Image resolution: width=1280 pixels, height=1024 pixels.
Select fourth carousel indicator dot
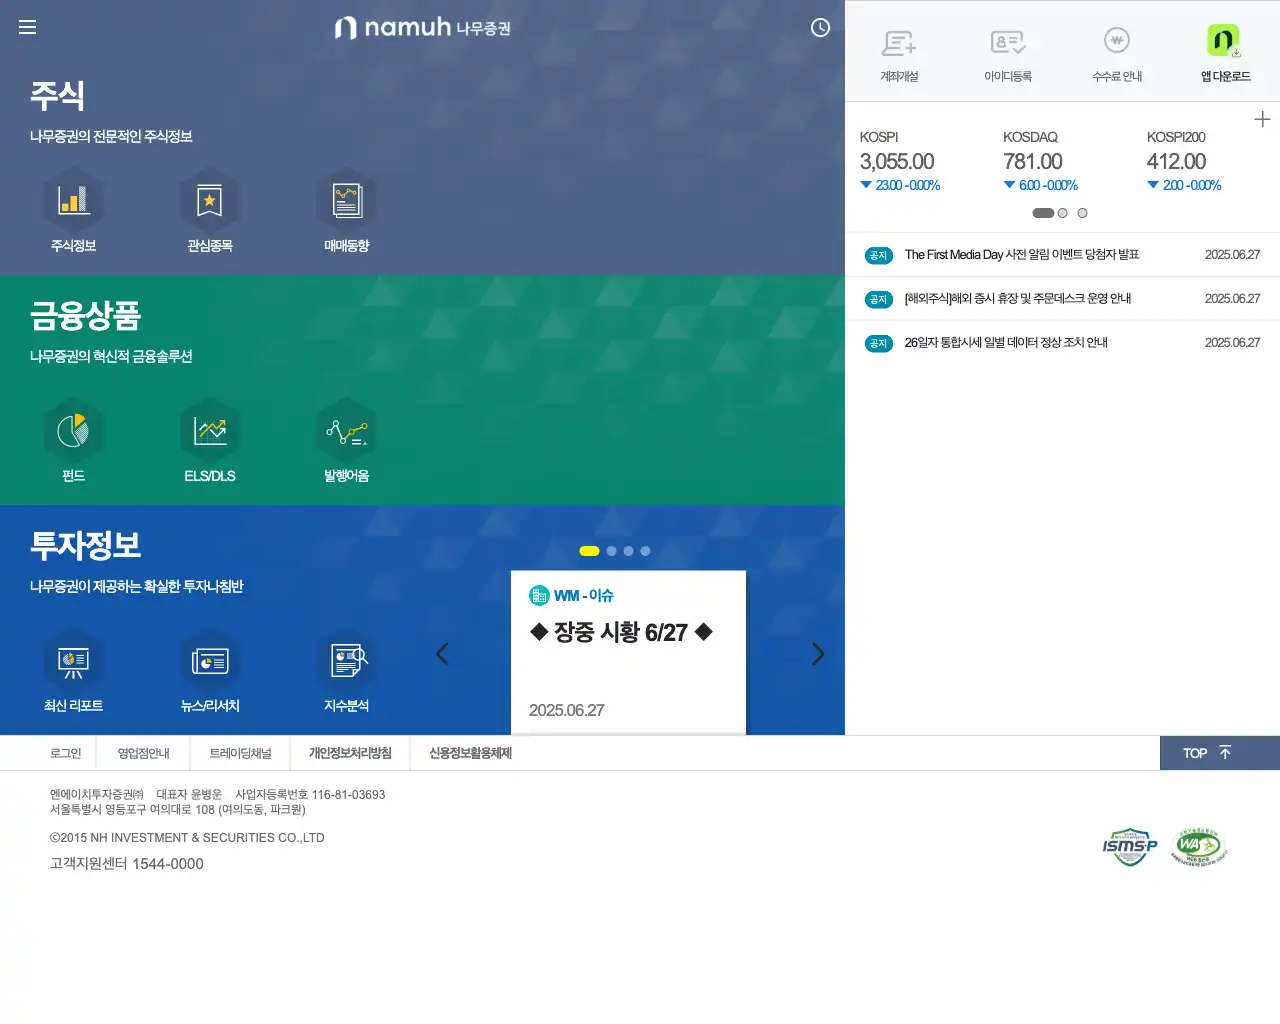[645, 551]
